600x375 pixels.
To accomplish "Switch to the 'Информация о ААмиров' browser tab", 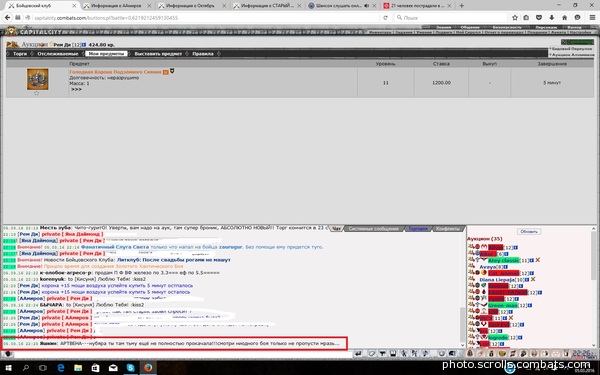I will [x=117, y=6].
